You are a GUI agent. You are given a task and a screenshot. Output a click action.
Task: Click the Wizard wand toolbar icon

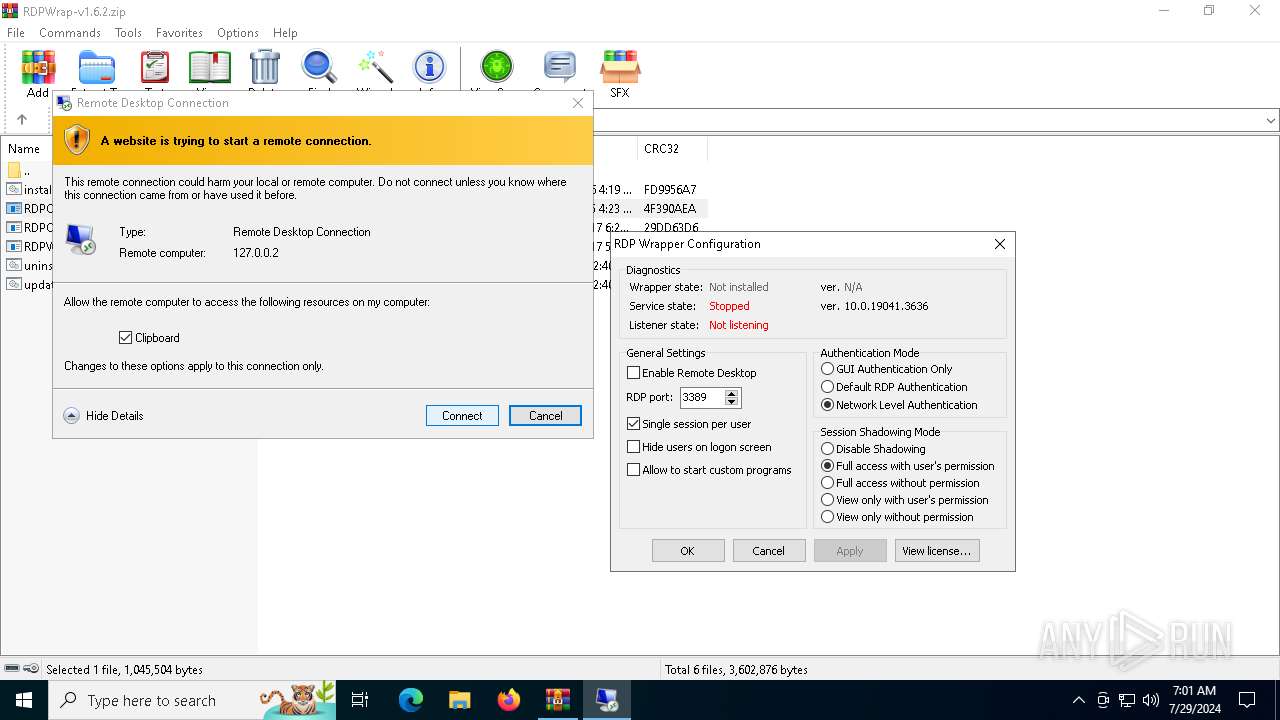375,68
